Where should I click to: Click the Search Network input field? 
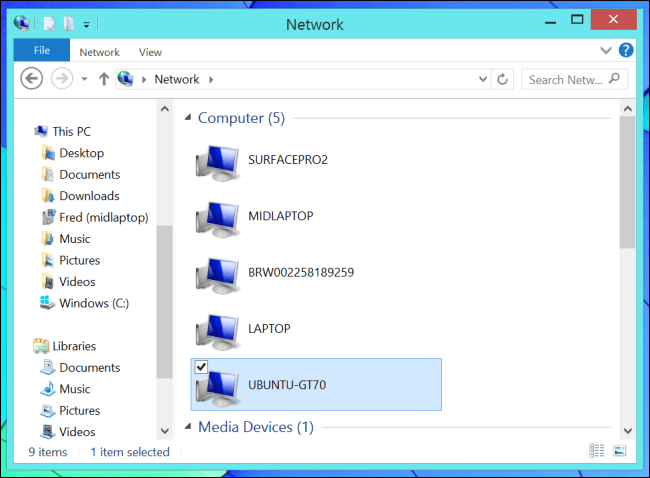point(565,79)
